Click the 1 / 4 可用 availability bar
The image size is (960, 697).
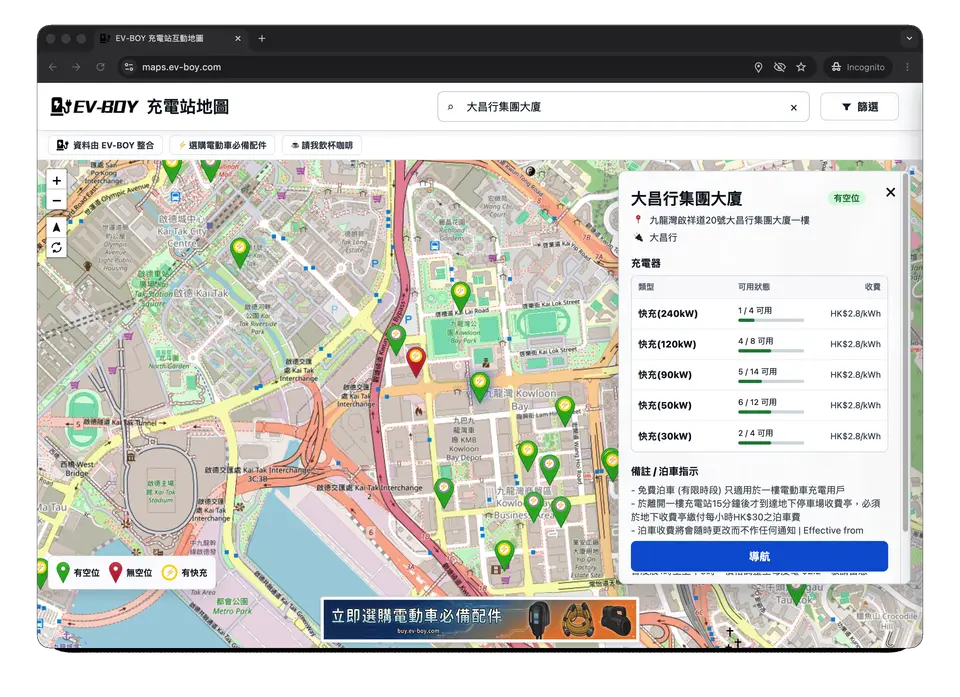pos(771,320)
